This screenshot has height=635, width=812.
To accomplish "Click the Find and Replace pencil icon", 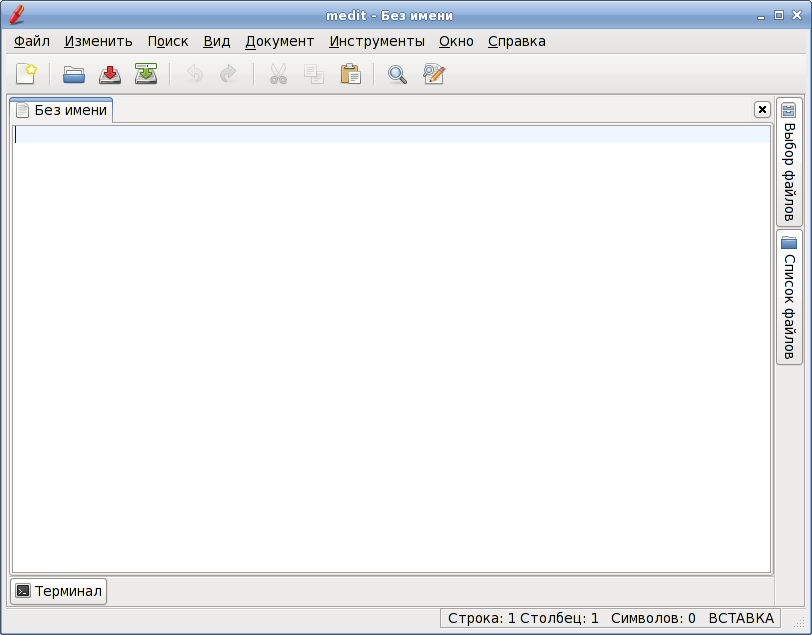I will tap(433, 74).
